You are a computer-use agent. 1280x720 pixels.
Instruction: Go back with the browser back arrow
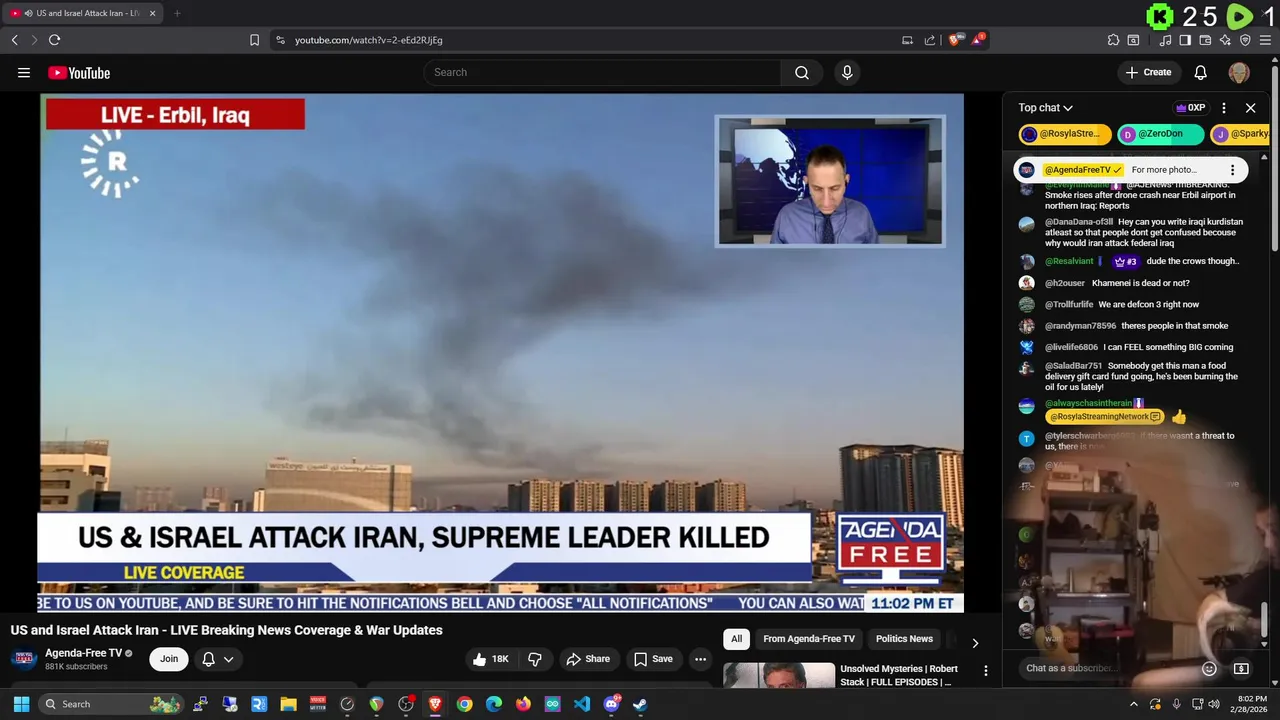point(14,40)
